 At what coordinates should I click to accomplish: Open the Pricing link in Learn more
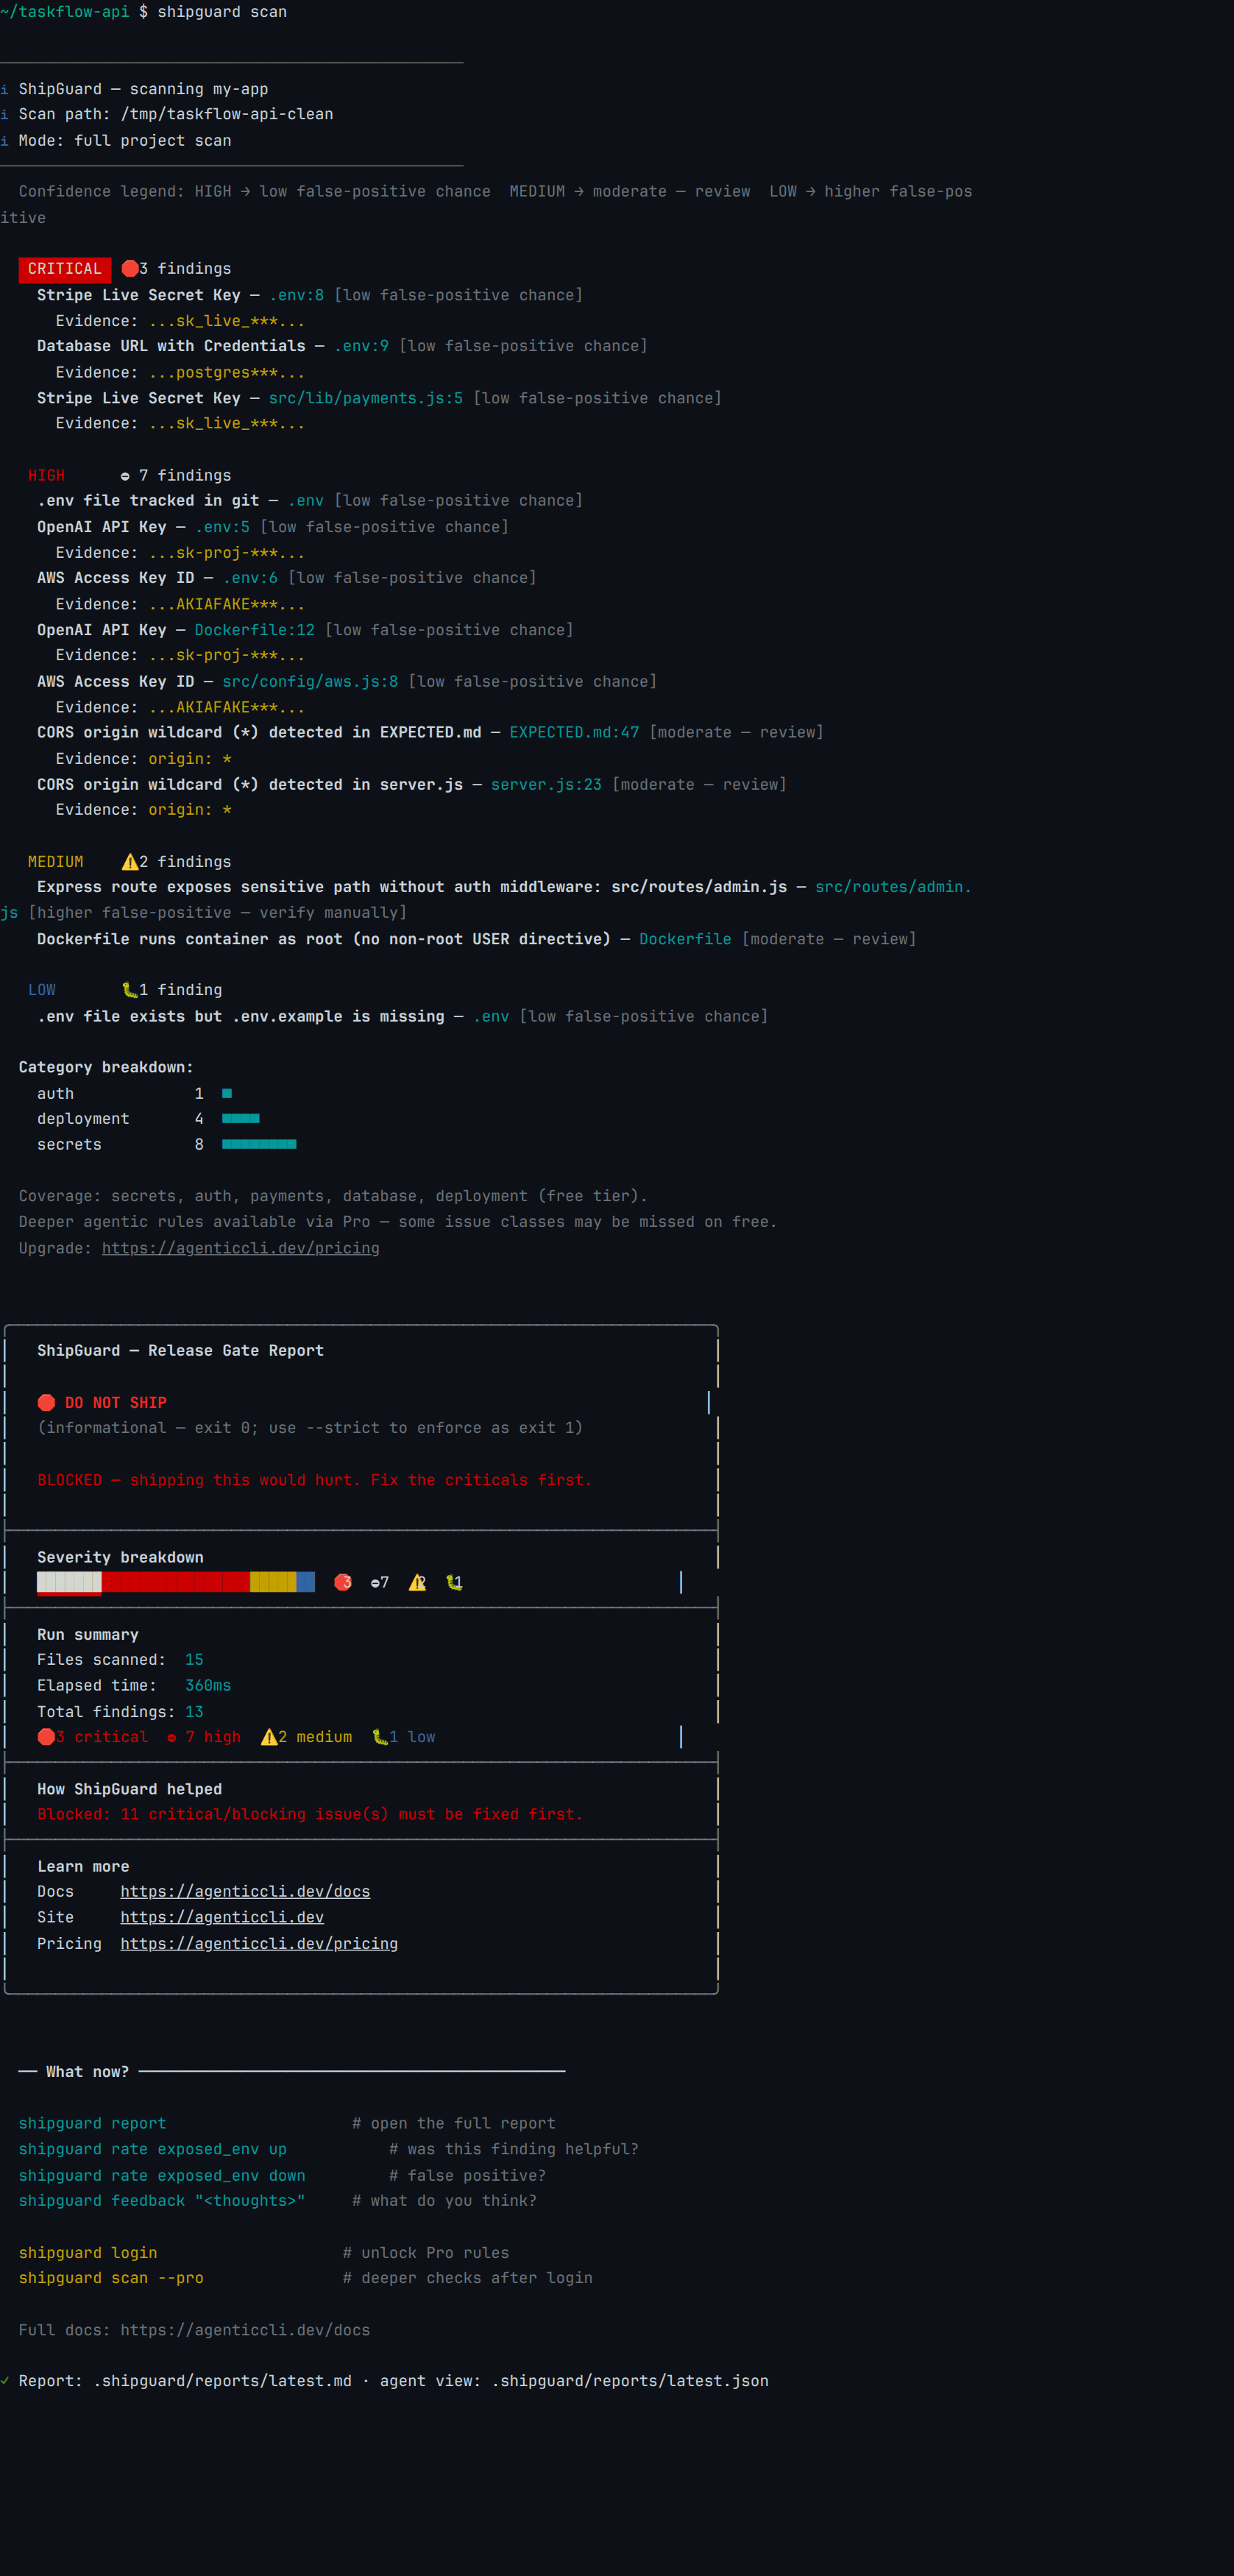259,1943
